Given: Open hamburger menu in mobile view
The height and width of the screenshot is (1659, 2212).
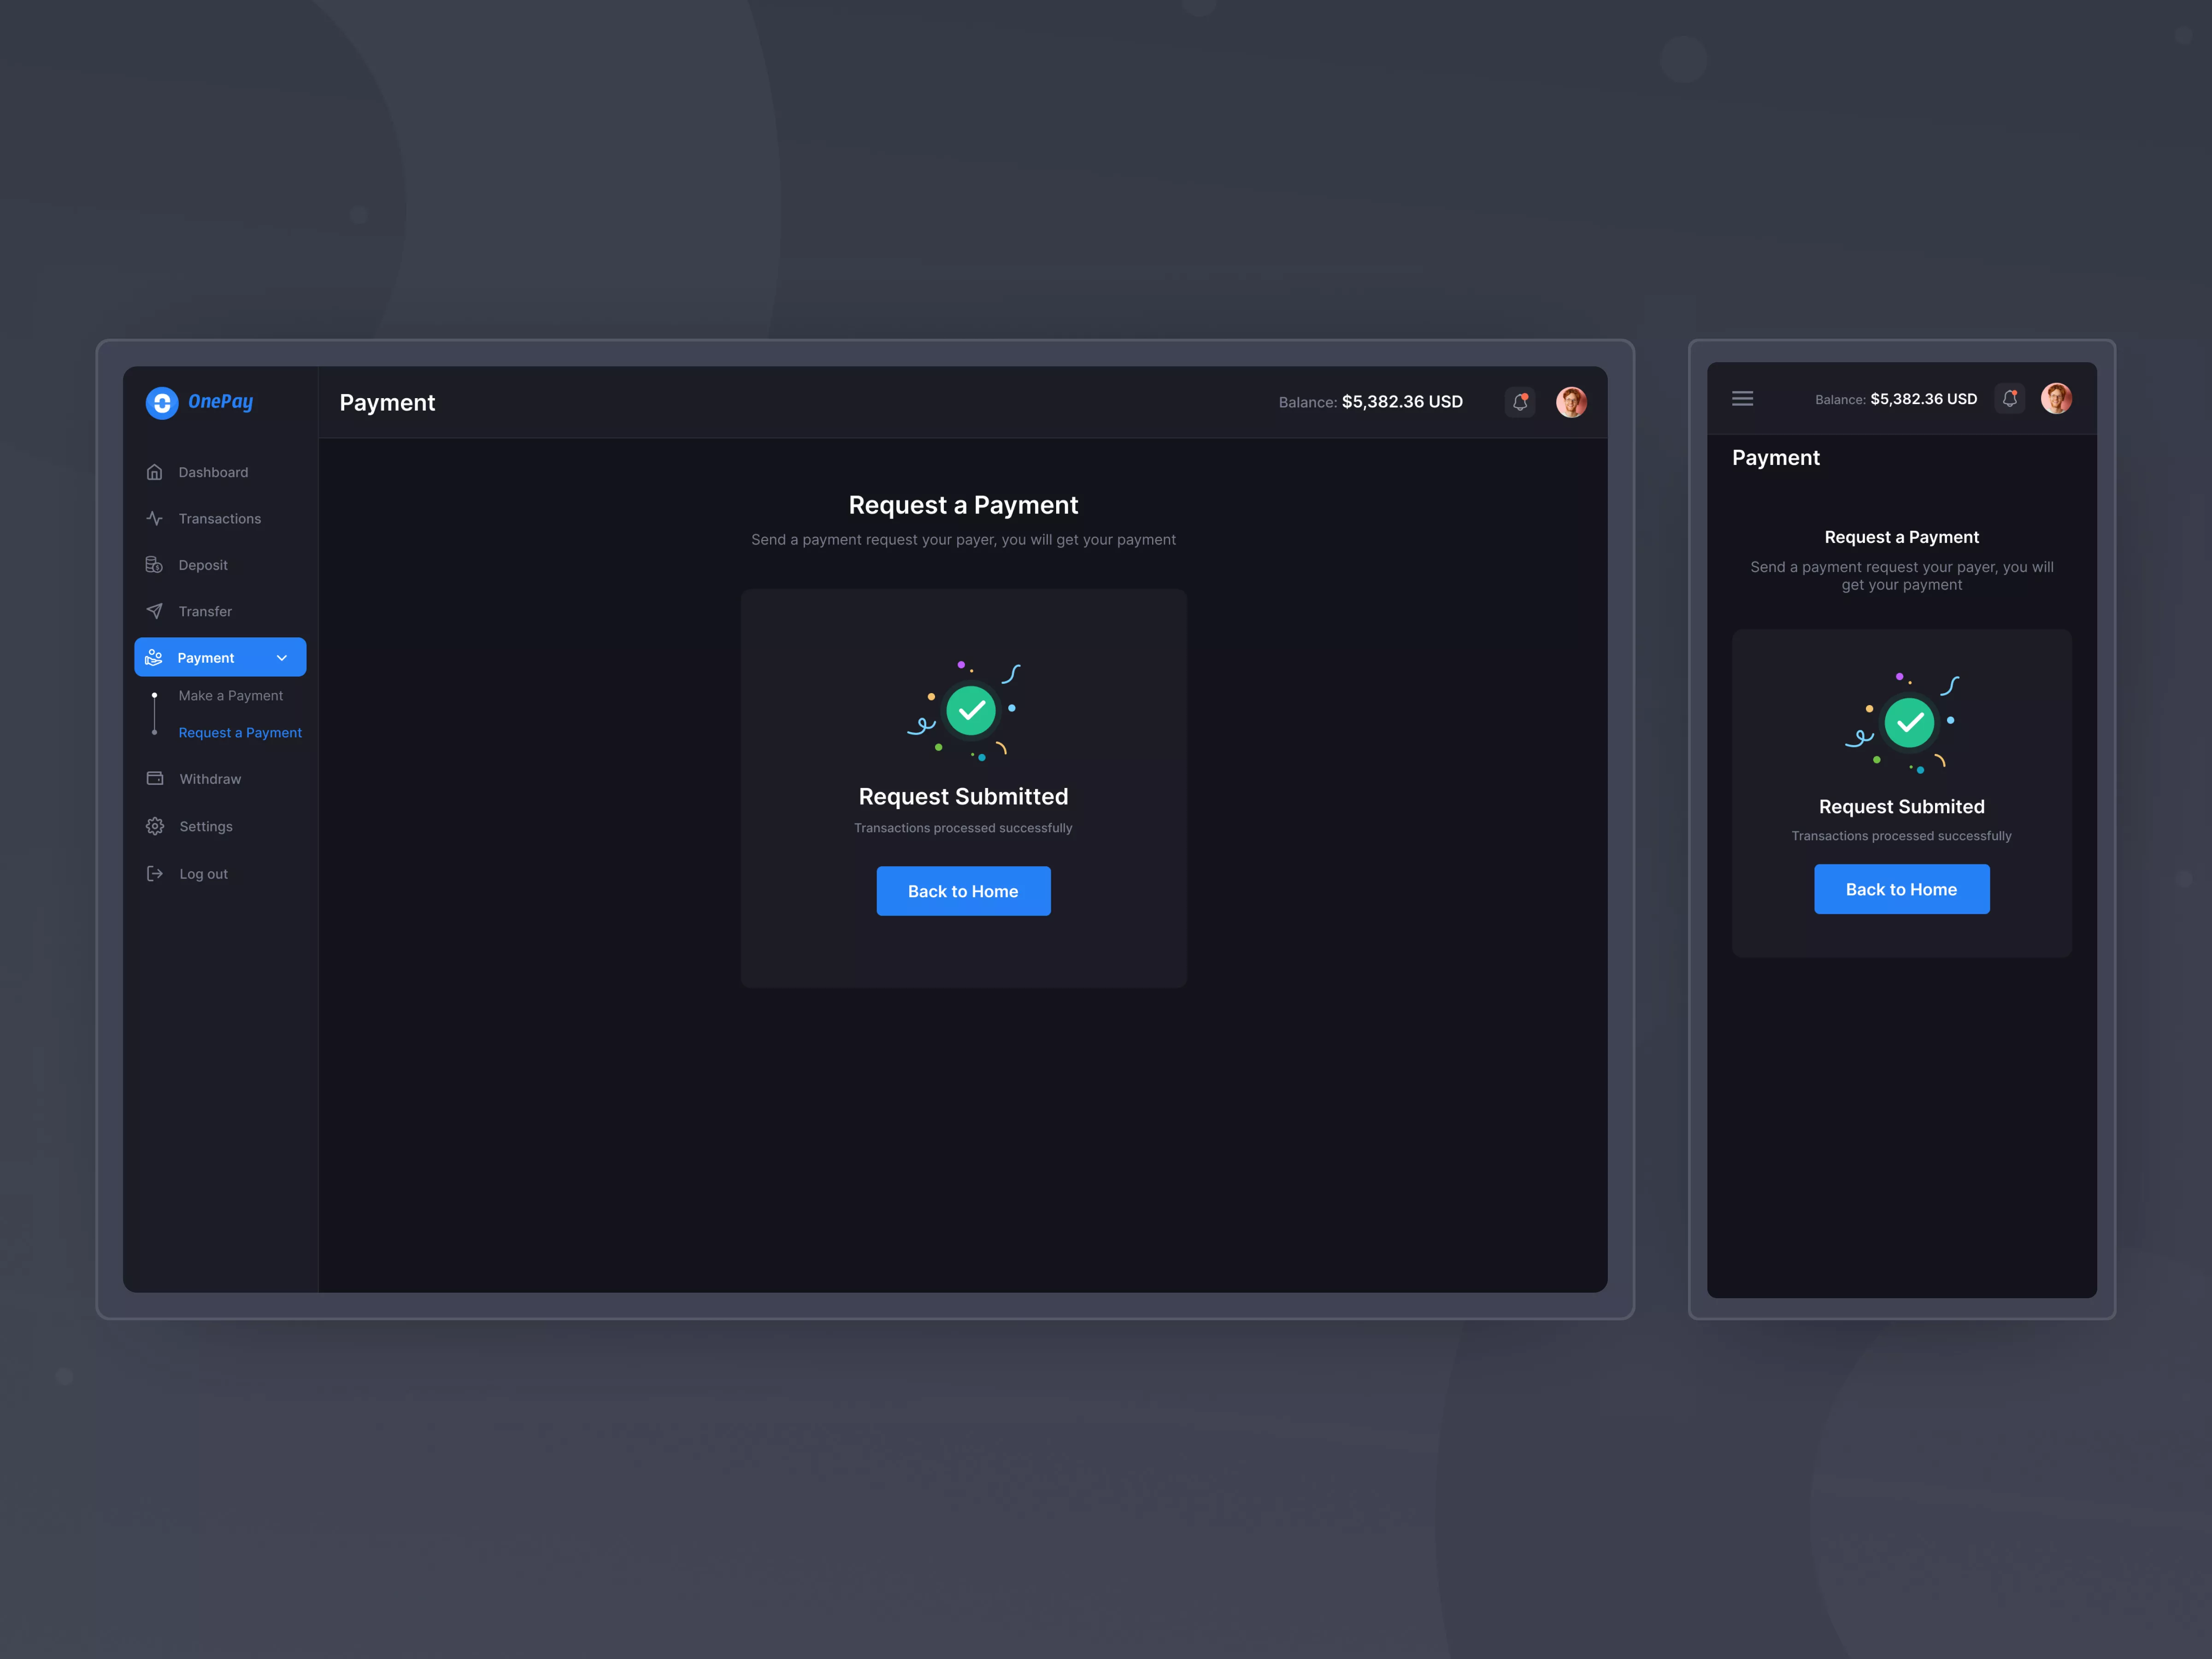Looking at the screenshot, I should point(1743,399).
